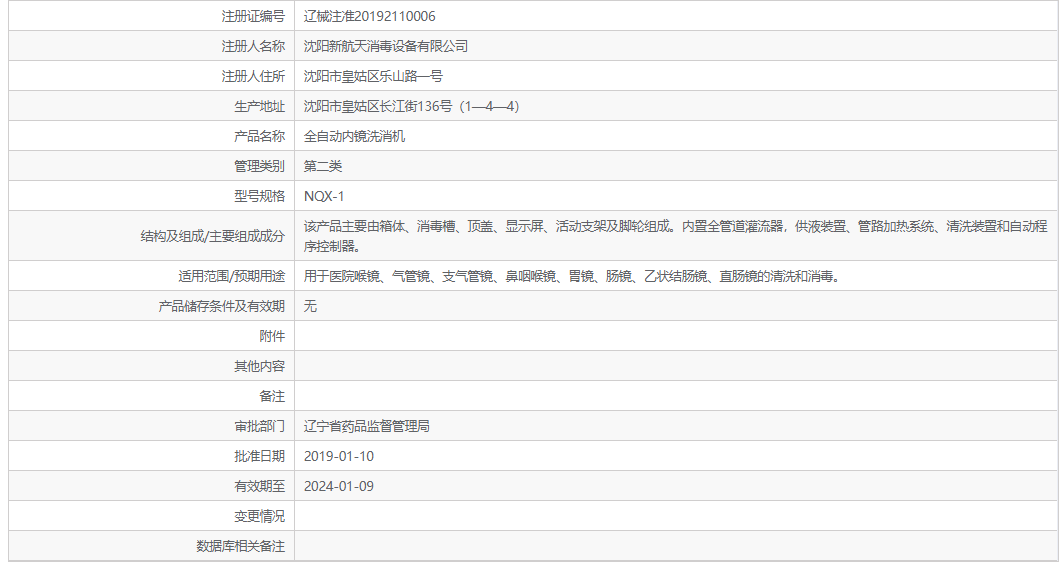Image resolution: width=1059 pixels, height=564 pixels.
Task: Select model value NQX-1
Action: (324, 197)
